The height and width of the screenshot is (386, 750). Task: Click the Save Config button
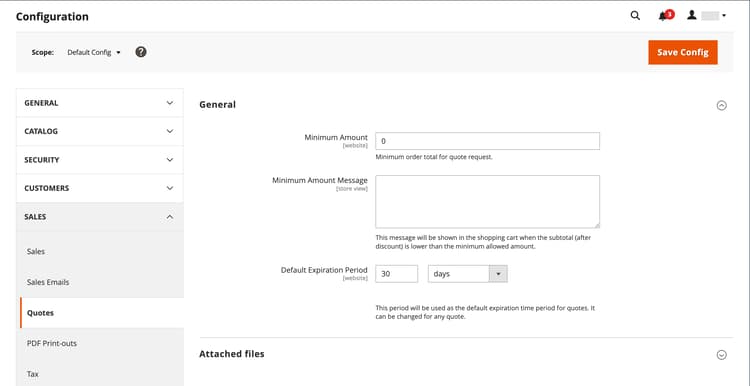[683, 52]
